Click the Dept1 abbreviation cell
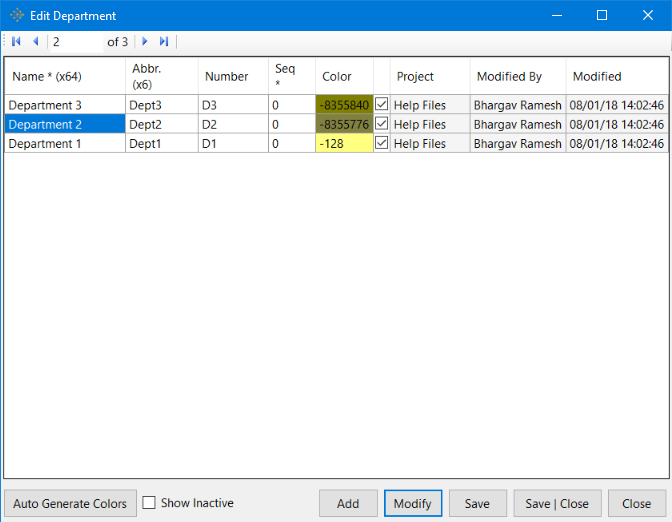672x522 pixels. (x=162, y=143)
